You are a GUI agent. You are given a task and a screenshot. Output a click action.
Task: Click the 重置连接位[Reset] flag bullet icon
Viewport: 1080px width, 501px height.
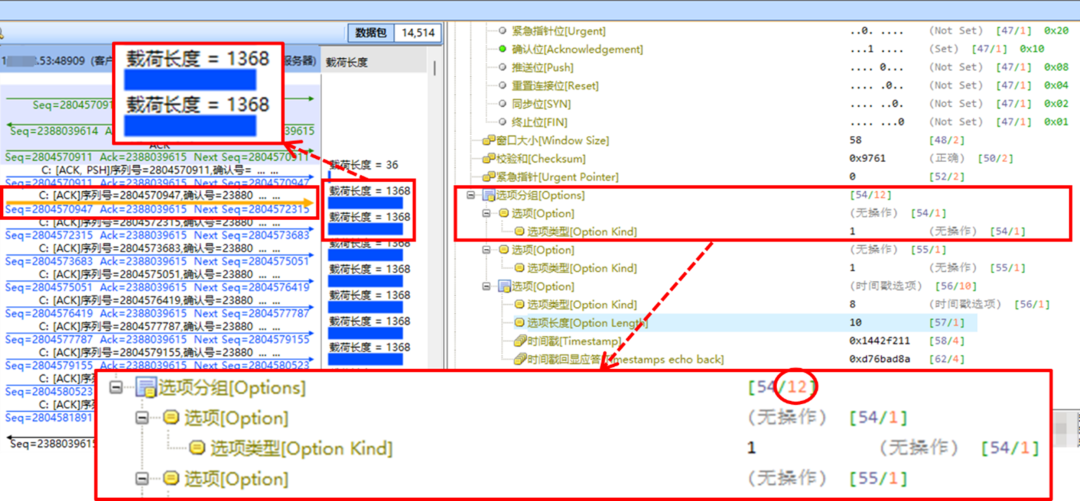pyautogui.click(x=502, y=86)
